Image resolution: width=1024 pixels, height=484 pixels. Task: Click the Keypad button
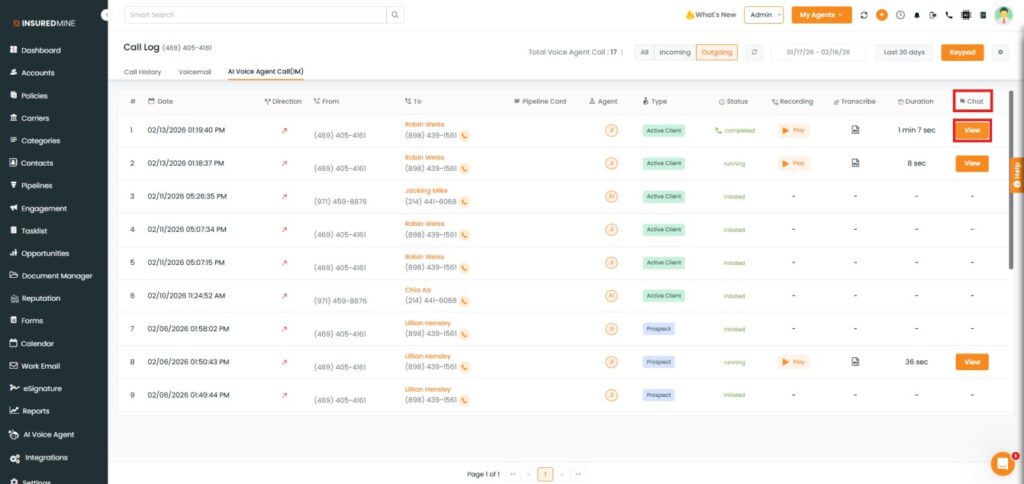pyautogui.click(x=962, y=52)
